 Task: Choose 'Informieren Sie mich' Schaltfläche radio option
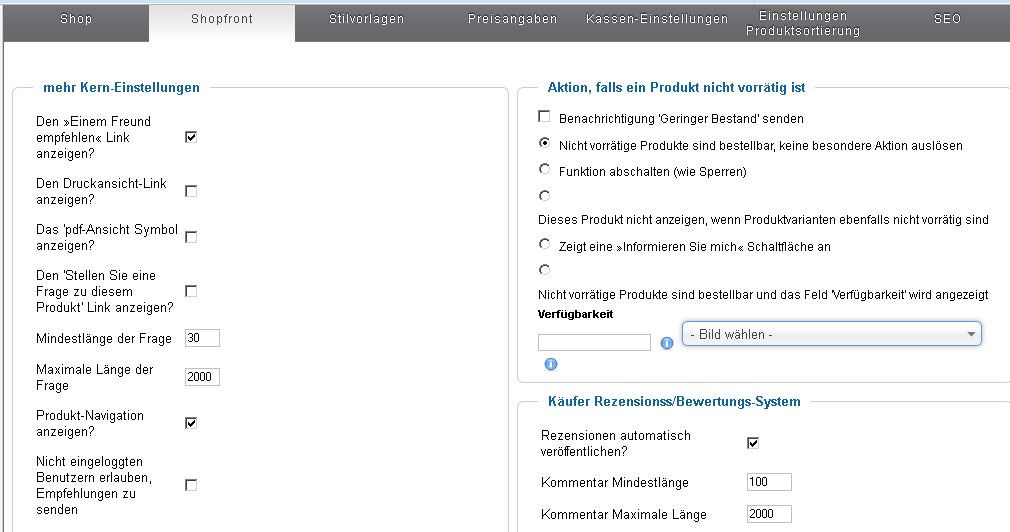point(545,245)
